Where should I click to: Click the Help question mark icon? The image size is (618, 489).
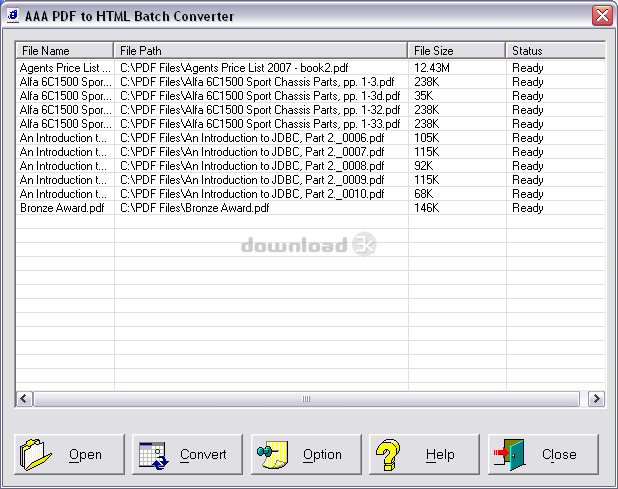tap(389, 455)
